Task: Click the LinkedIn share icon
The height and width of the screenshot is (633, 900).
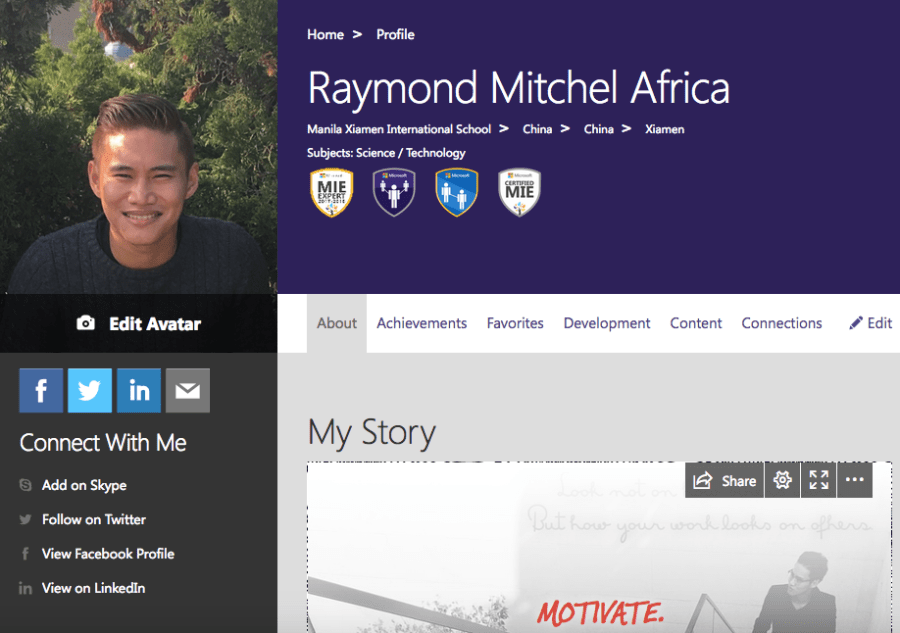Action: click(139, 390)
